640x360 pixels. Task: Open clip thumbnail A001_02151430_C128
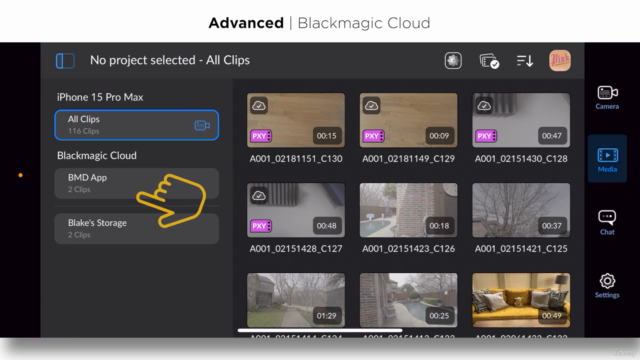[x=521, y=120]
